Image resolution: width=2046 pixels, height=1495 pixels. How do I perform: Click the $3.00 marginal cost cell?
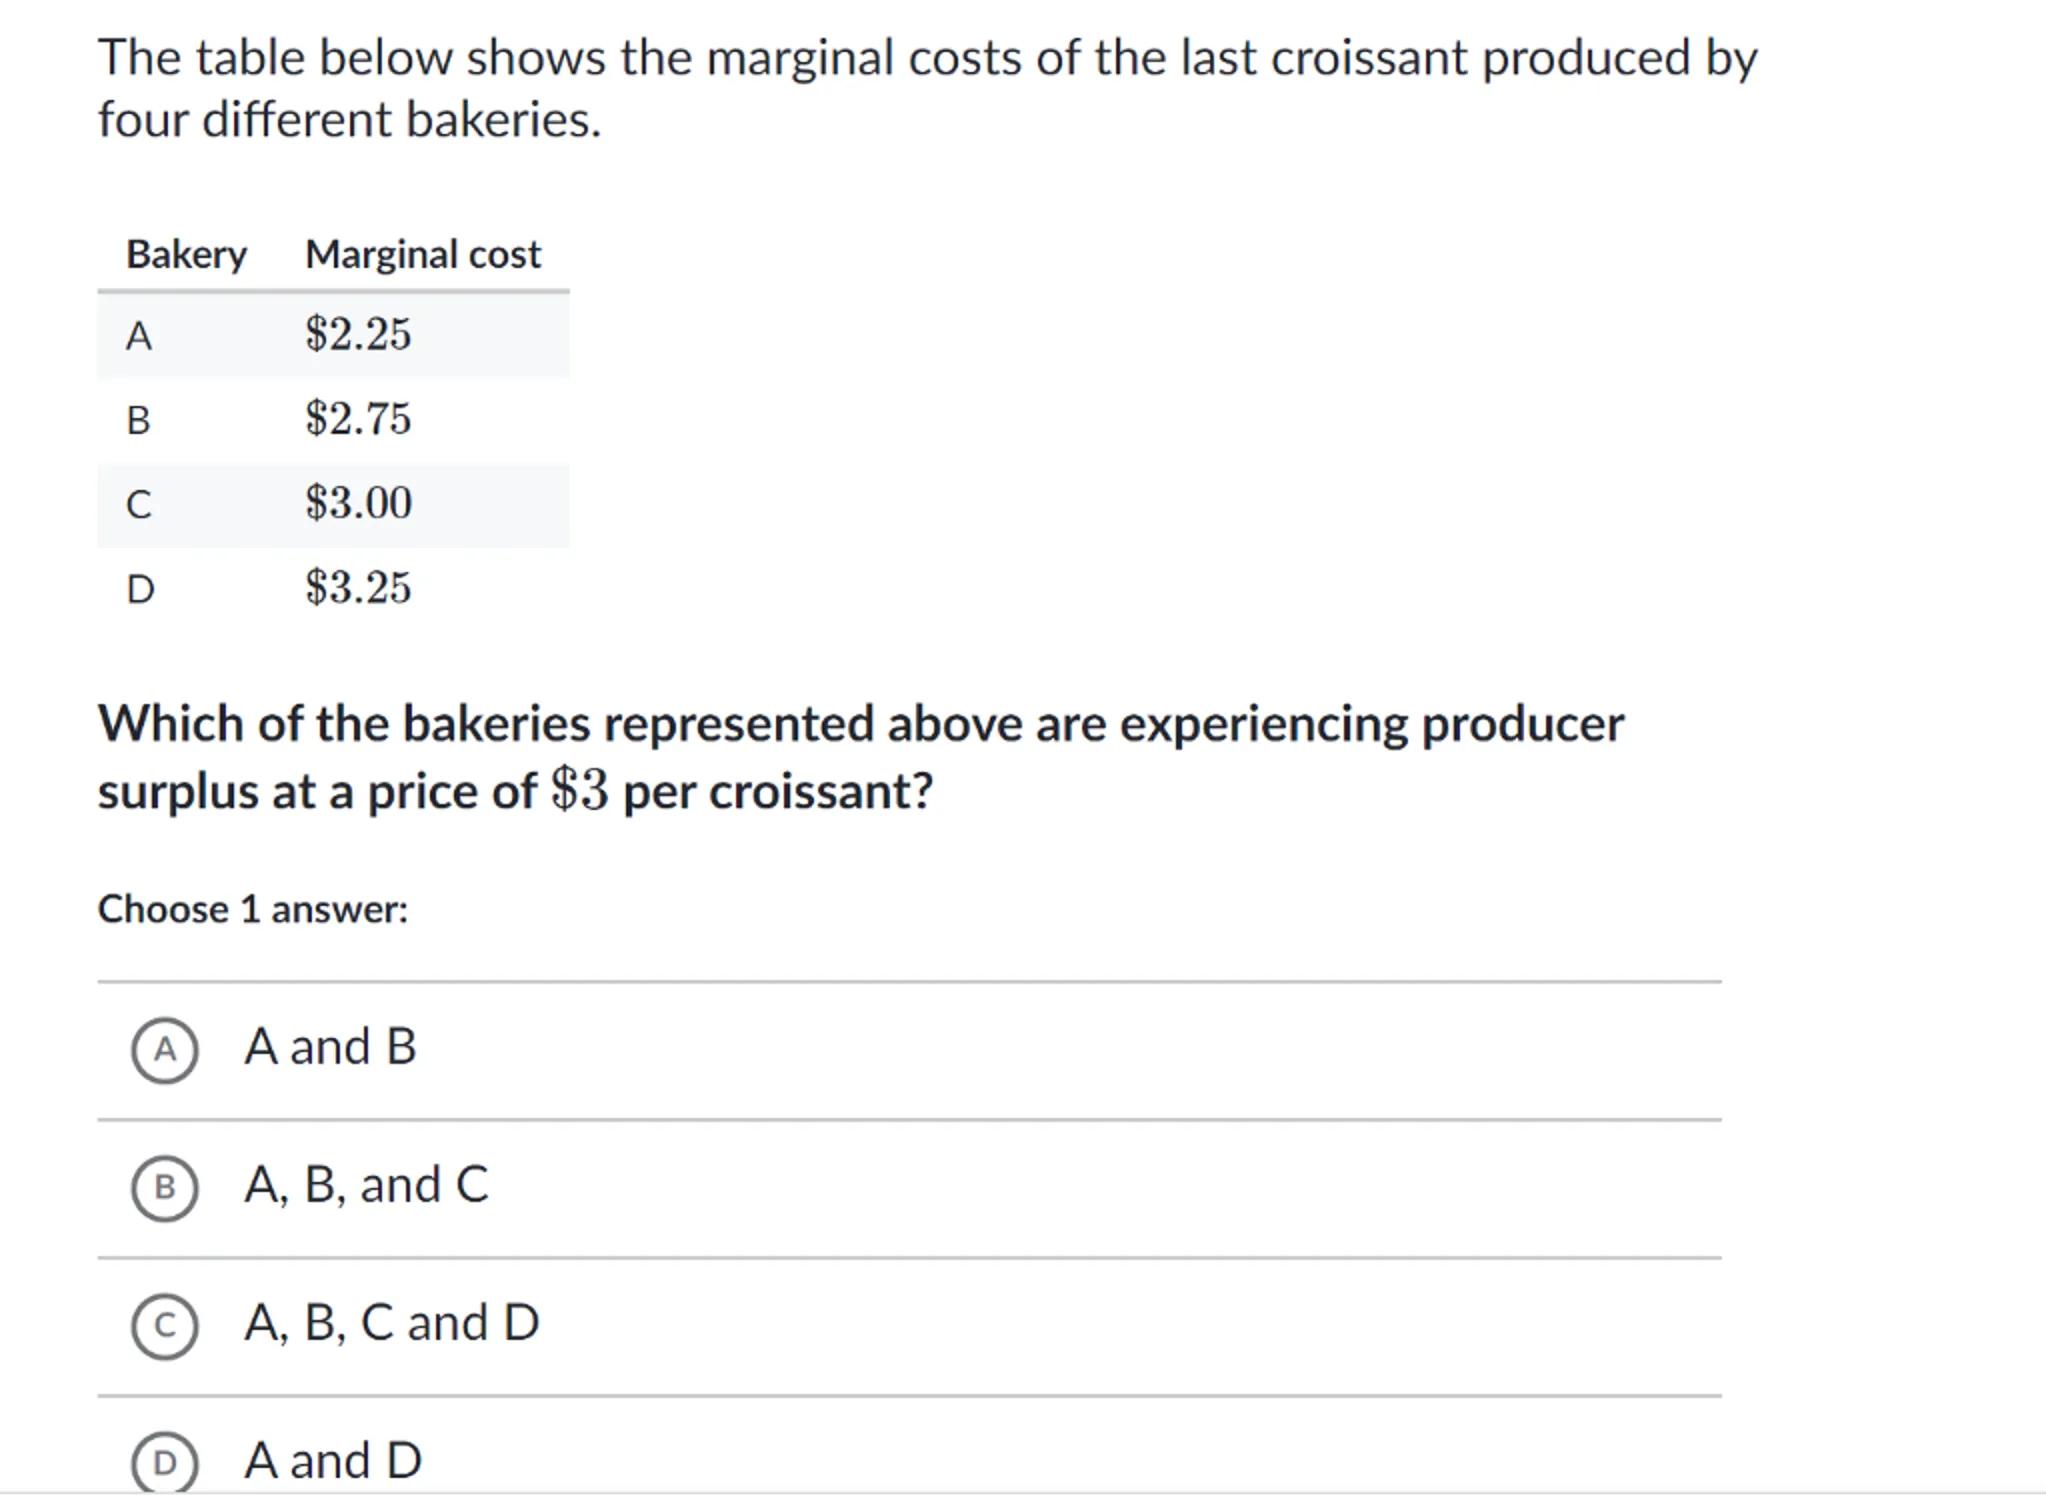(x=358, y=503)
